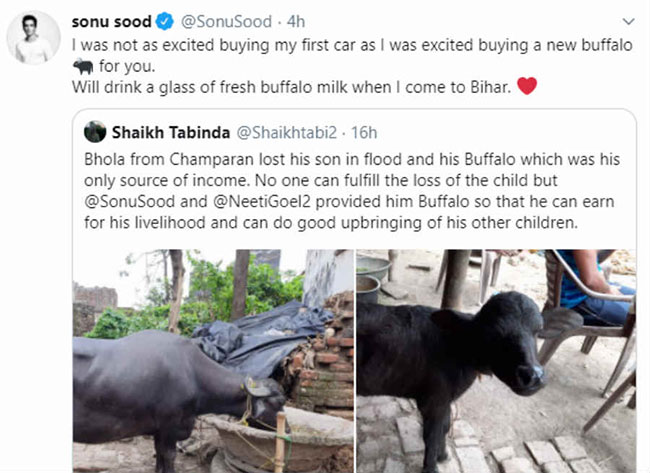Click the buffalo emoji in the tweet
The image size is (650, 473).
86,65
